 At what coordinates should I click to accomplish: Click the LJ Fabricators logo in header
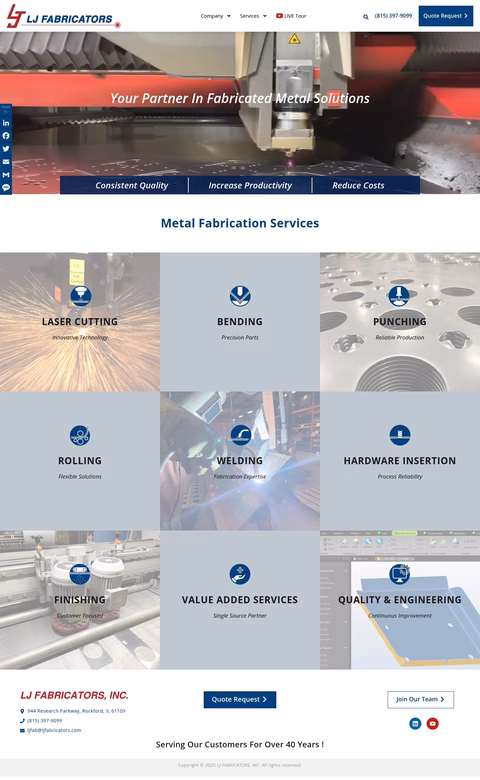[63, 16]
